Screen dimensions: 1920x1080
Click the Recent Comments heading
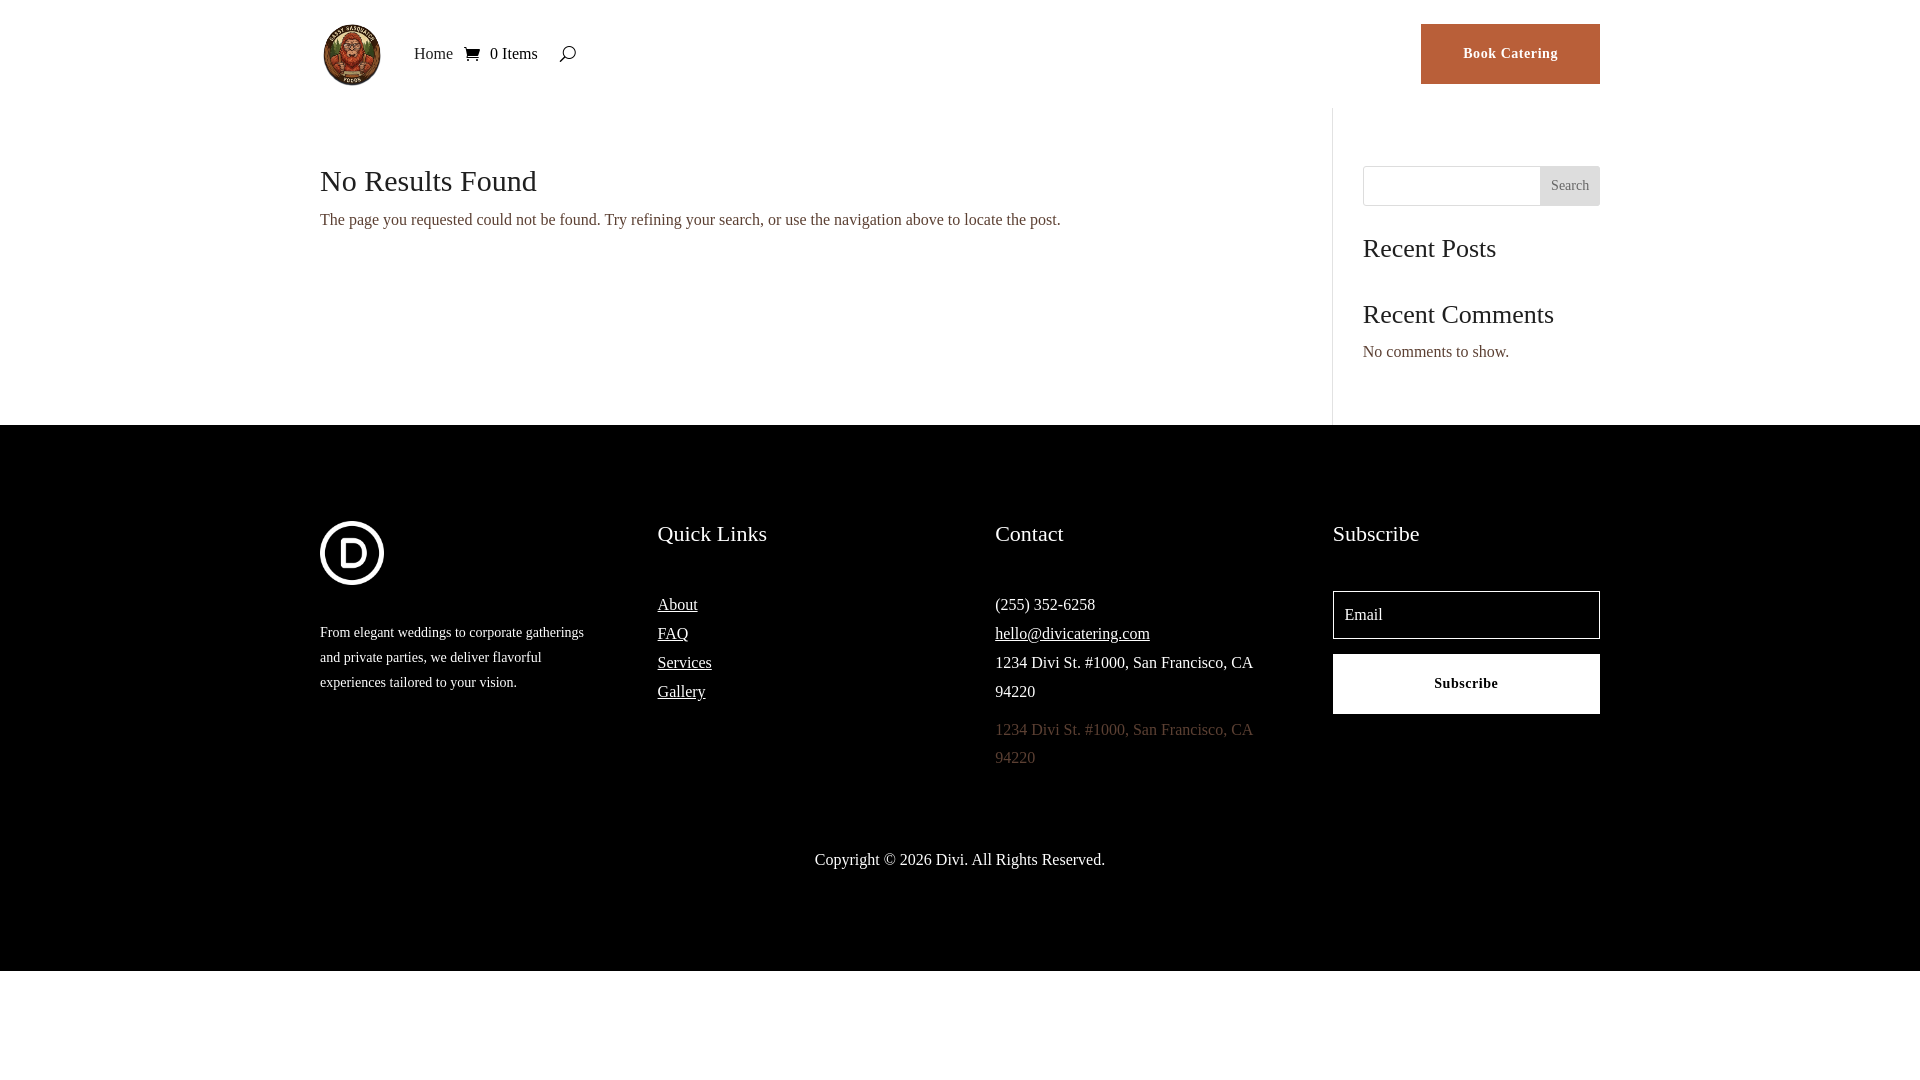pos(1458,315)
